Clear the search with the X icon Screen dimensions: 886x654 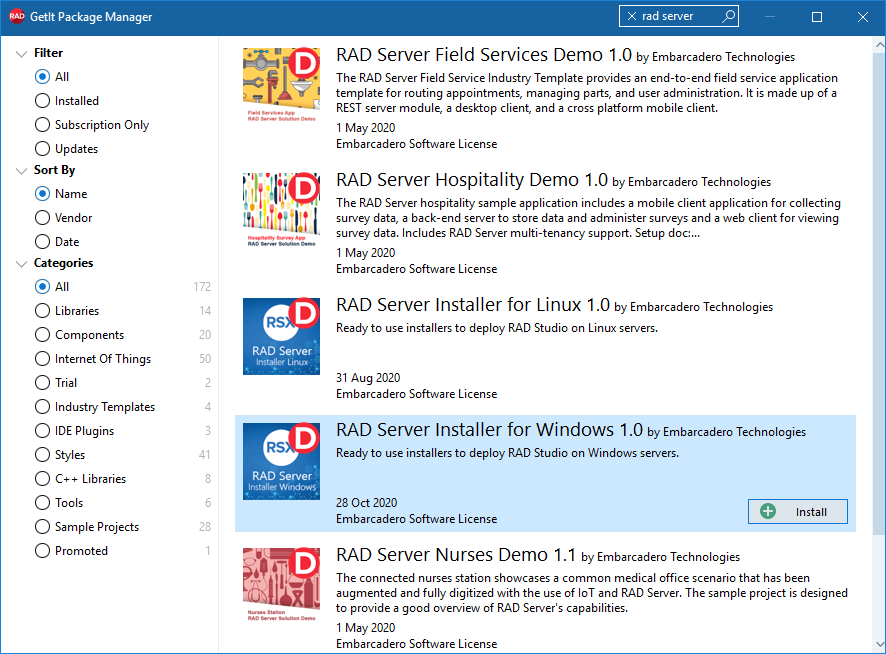pyautogui.click(x=632, y=16)
